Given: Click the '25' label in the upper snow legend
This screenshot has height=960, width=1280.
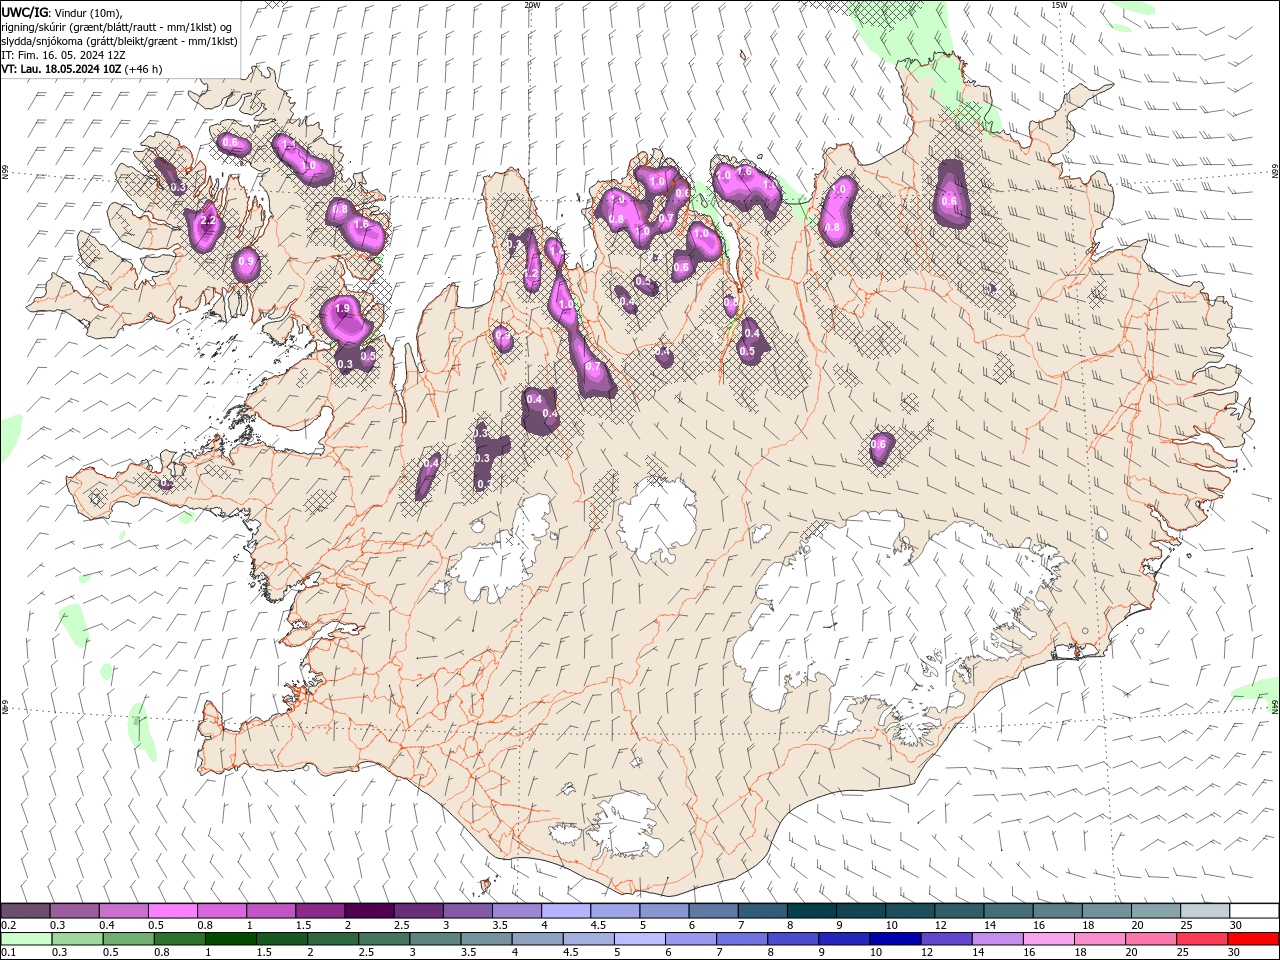Looking at the screenshot, I should (x=1185, y=925).
